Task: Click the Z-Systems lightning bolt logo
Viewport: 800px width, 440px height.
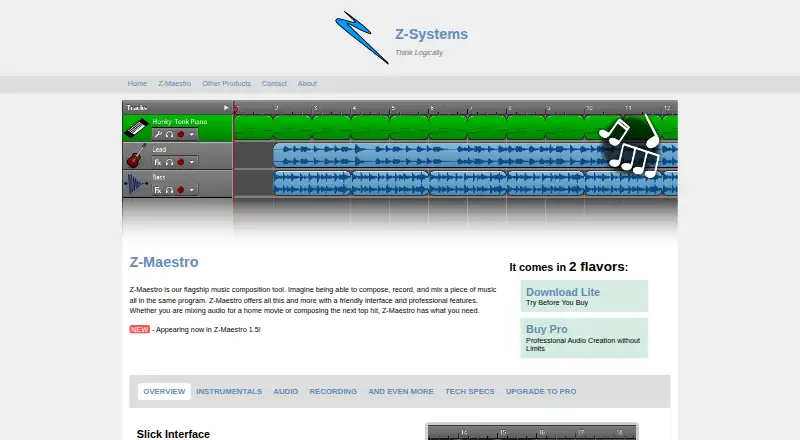Action: [362, 38]
